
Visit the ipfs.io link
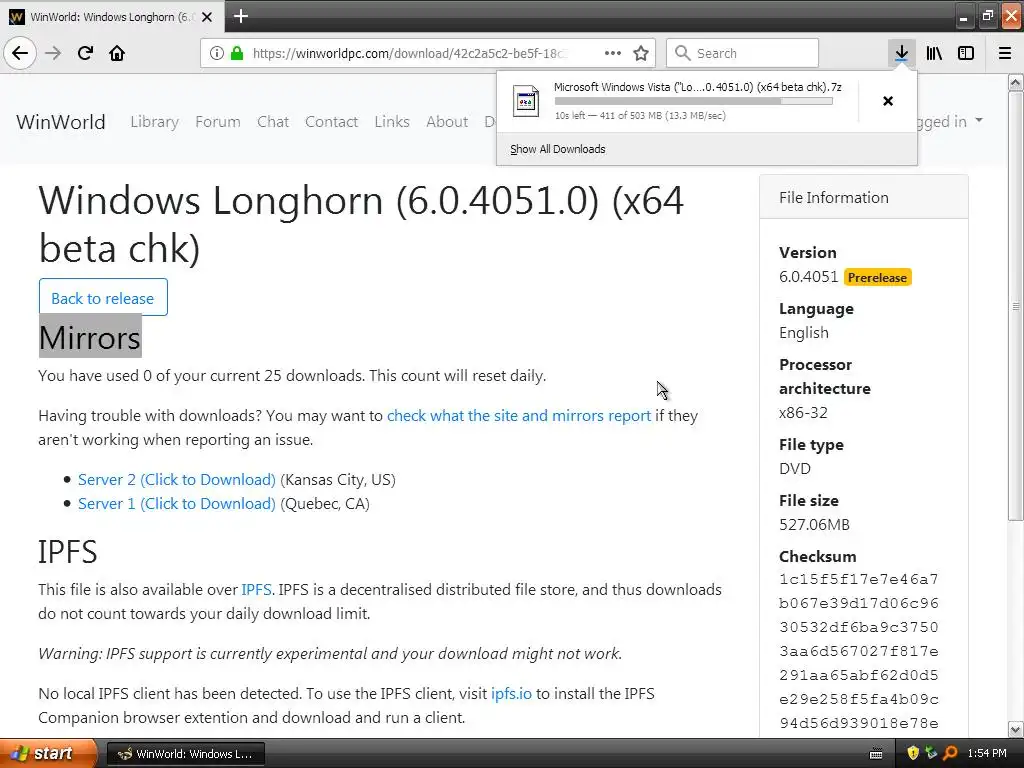(x=511, y=694)
